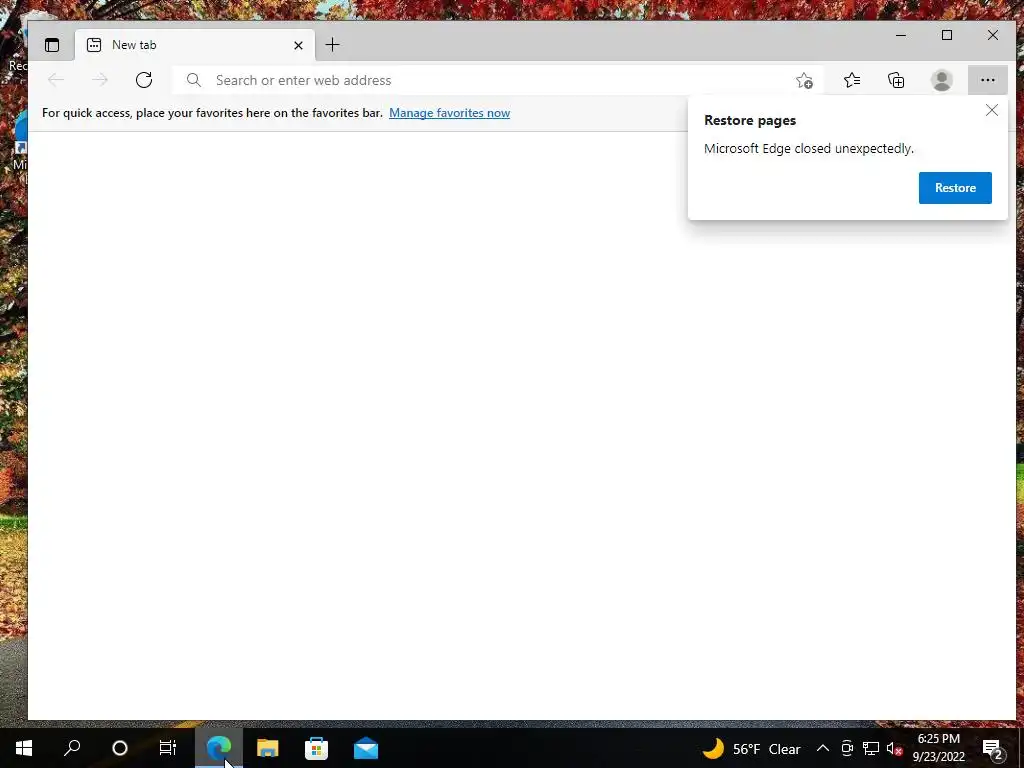
Task: Click Manage favorites now link
Action: click(x=449, y=113)
